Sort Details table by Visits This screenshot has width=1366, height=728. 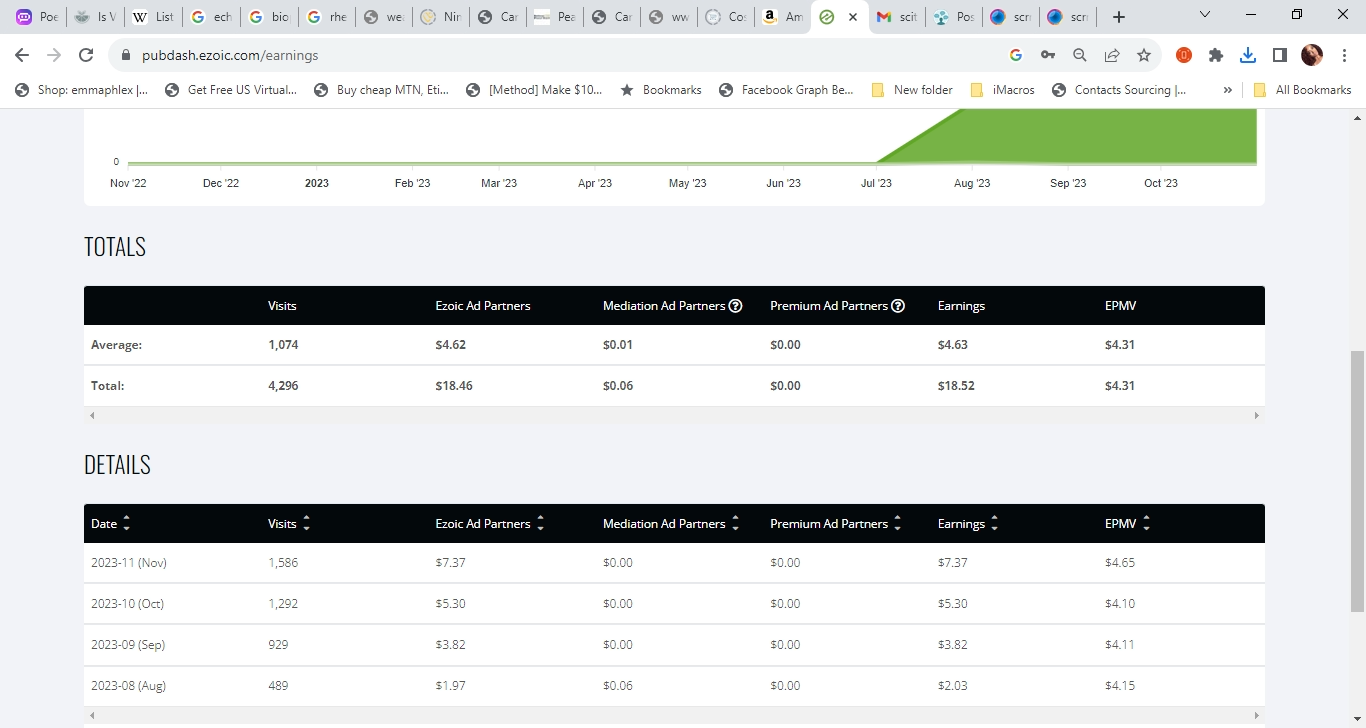[x=306, y=524]
